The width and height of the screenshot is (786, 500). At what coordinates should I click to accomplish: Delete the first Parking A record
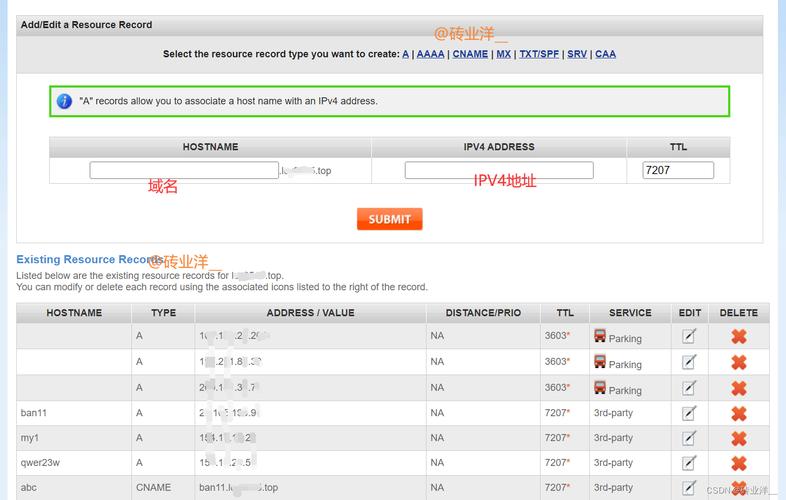pyautogui.click(x=738, y=336)
